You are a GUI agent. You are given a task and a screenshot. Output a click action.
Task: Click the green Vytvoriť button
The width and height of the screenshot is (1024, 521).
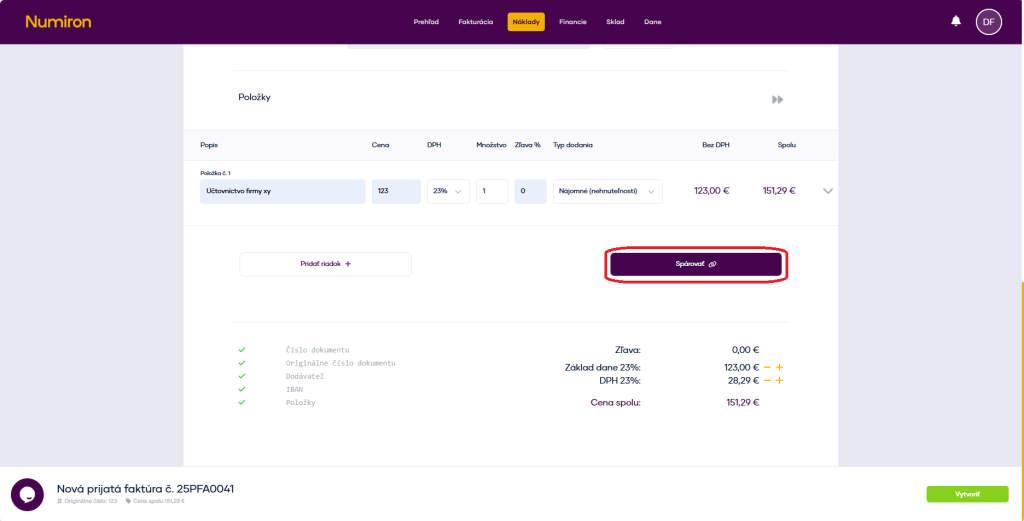pyautogui.click(x=966, y=494)
